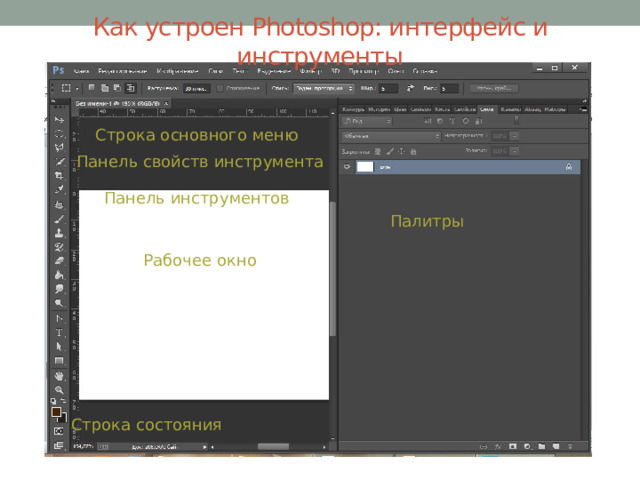
Task: Open the layer filter type dropdown
Action: pos(367,121)
